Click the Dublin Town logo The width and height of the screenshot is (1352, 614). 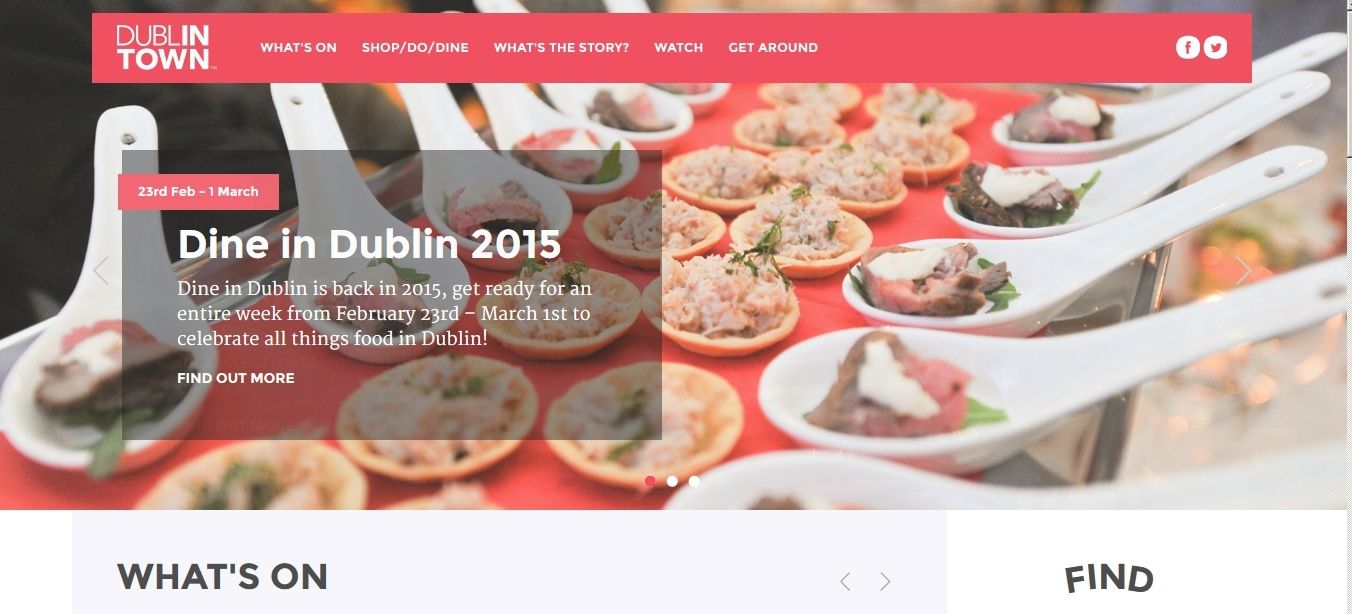pos(163,47)
